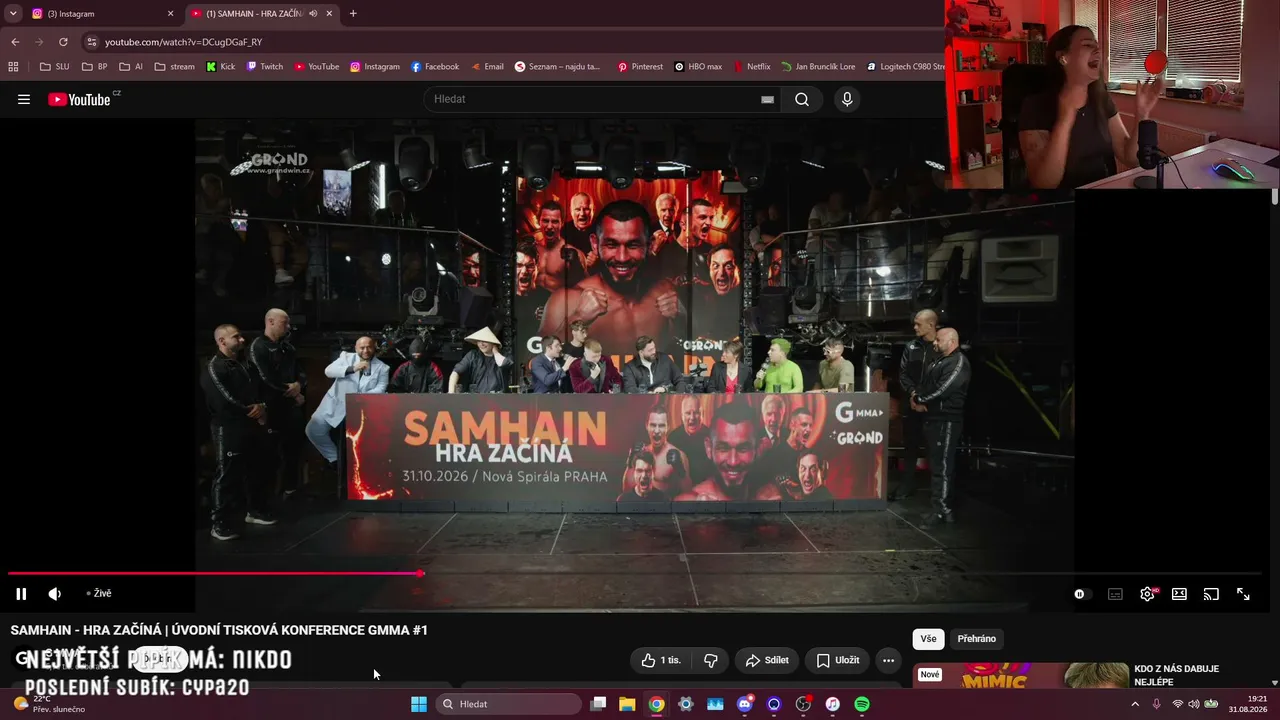This screenshot has width=1280, height=720.
Task: Open the Windows Start menu
Action: pos(419,704)
